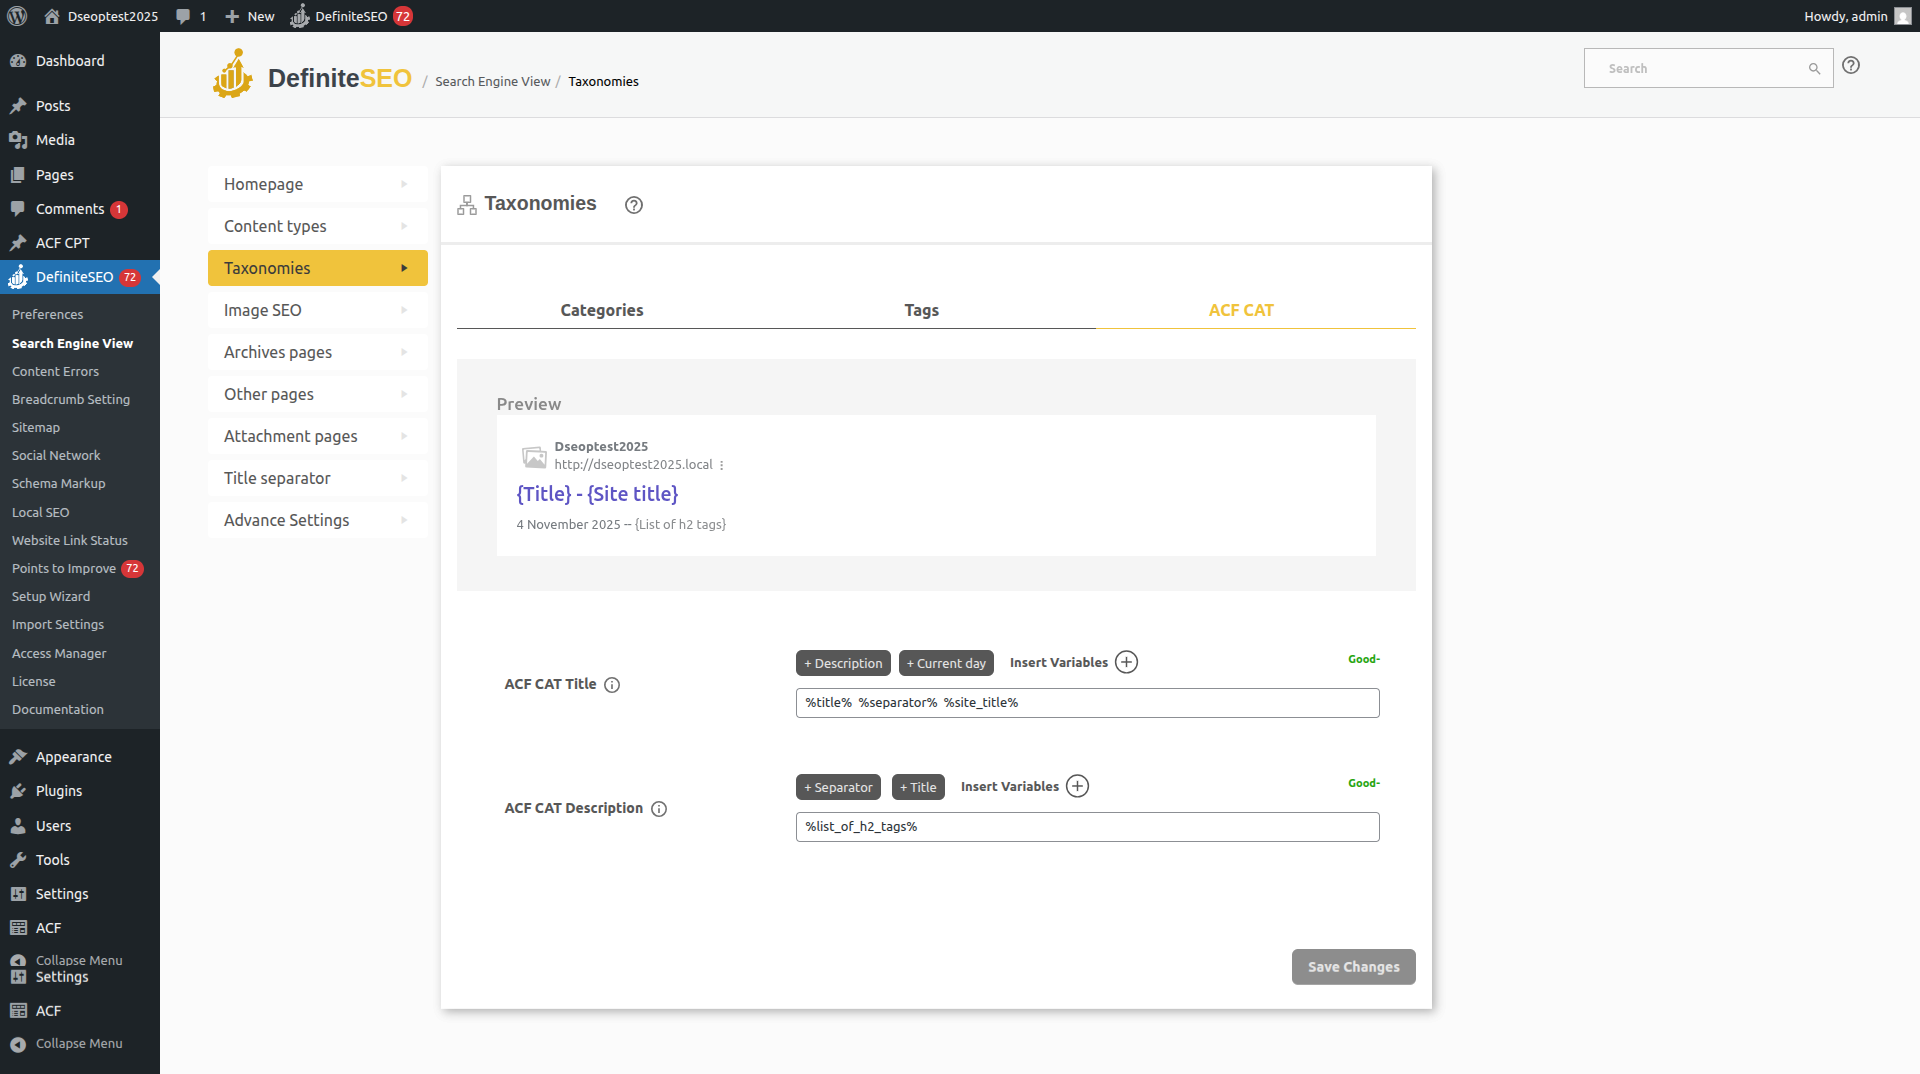Expand the Content types section
The height and width of the screenshot is (1074, 1920).
[404, 226]
